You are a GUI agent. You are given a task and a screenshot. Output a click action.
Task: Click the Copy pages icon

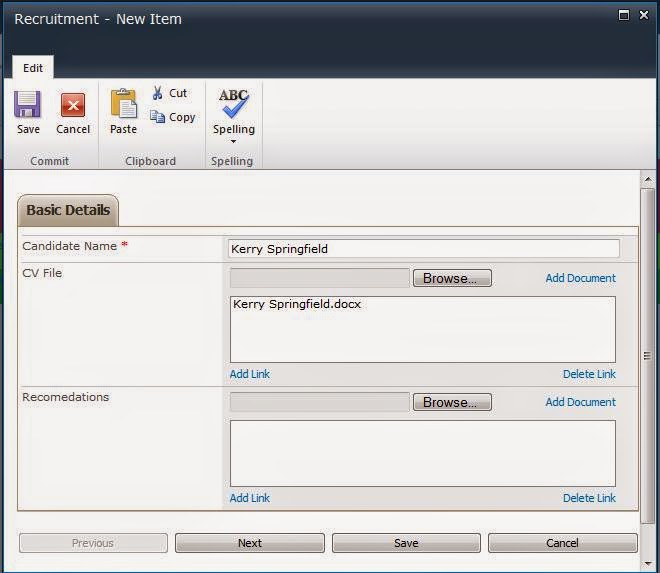(157, 116)
